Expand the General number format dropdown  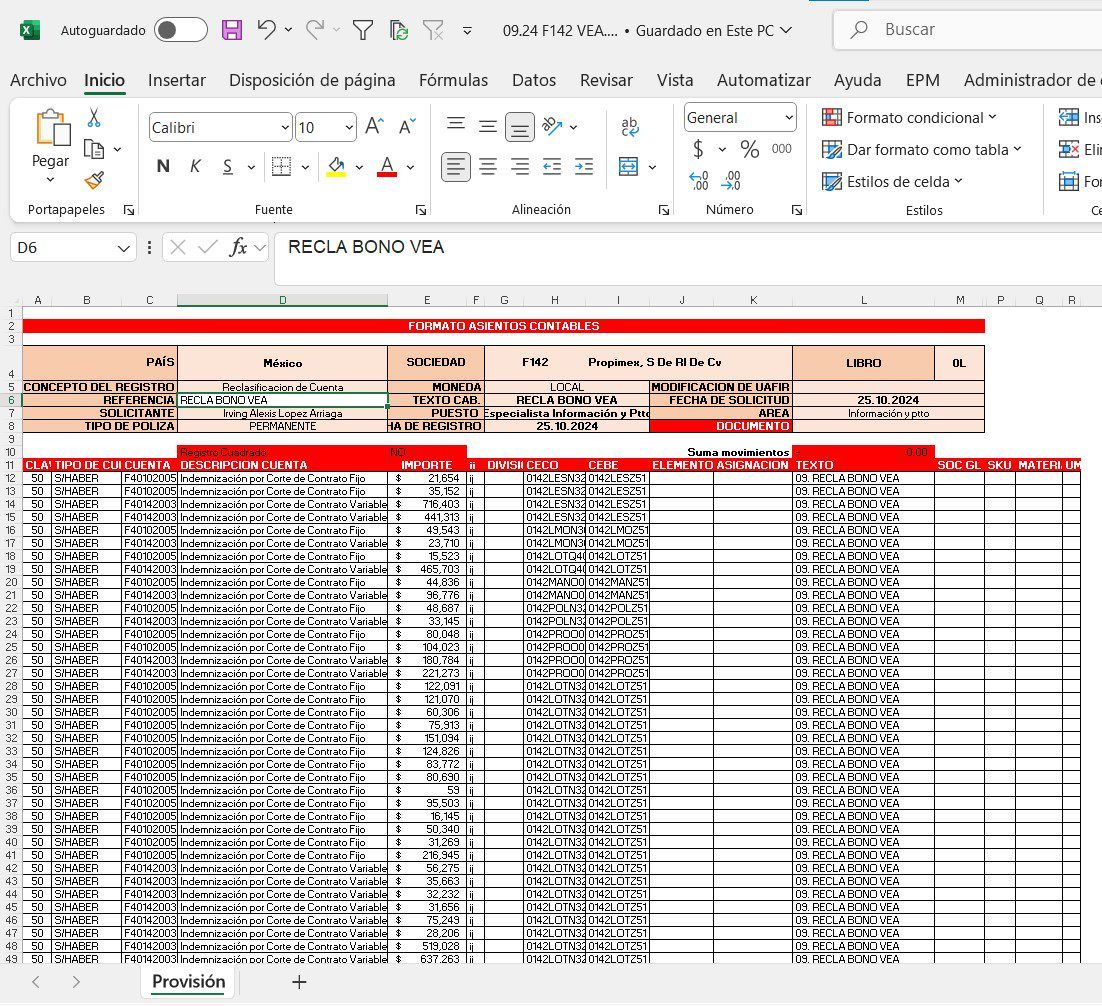tap(788, 118)
